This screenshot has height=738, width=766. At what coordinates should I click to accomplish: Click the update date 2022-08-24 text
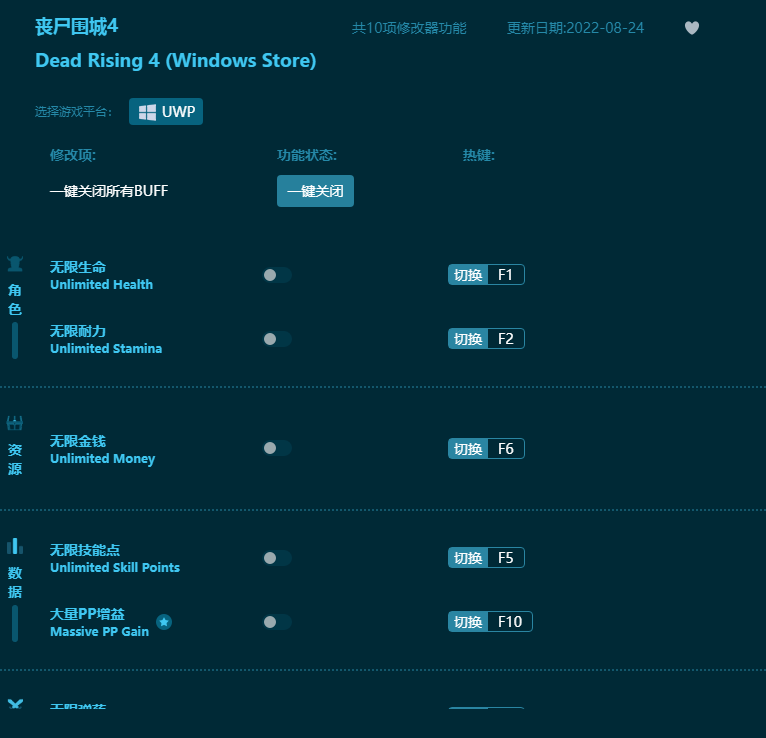tap(575, 28)
